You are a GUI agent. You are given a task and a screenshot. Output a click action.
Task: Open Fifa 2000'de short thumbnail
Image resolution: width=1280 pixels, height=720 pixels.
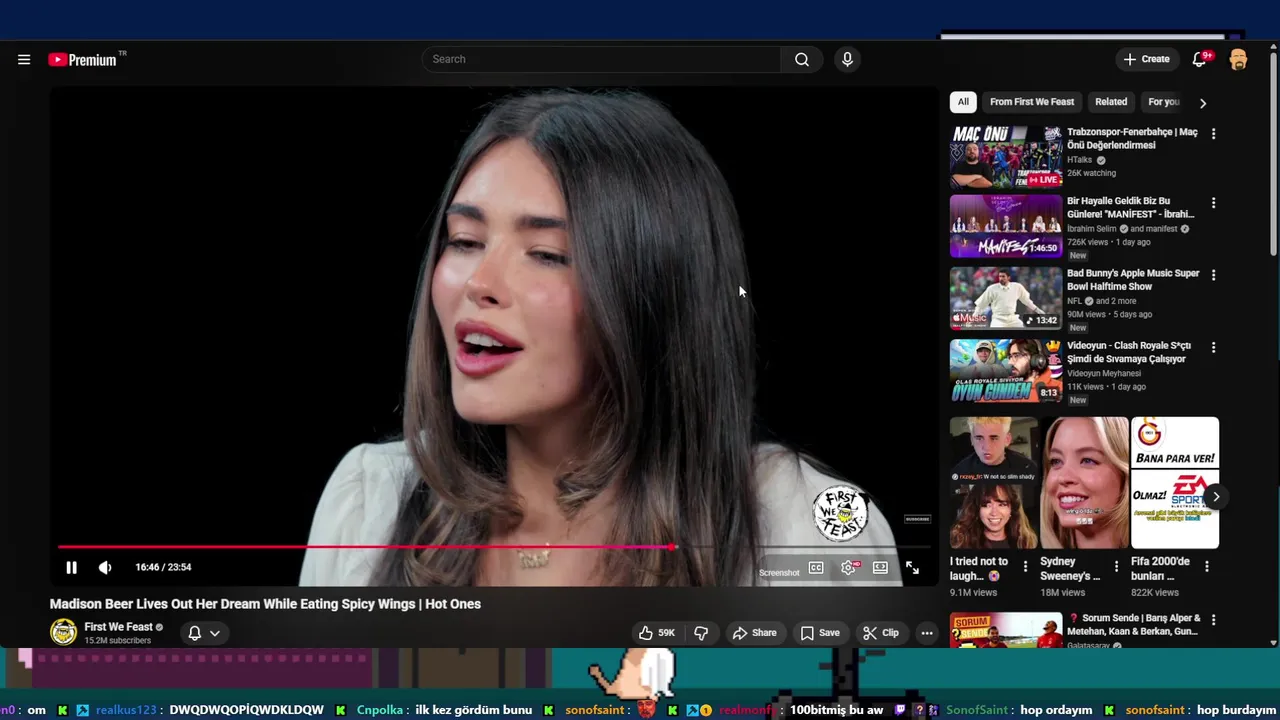click(1175, 483)
